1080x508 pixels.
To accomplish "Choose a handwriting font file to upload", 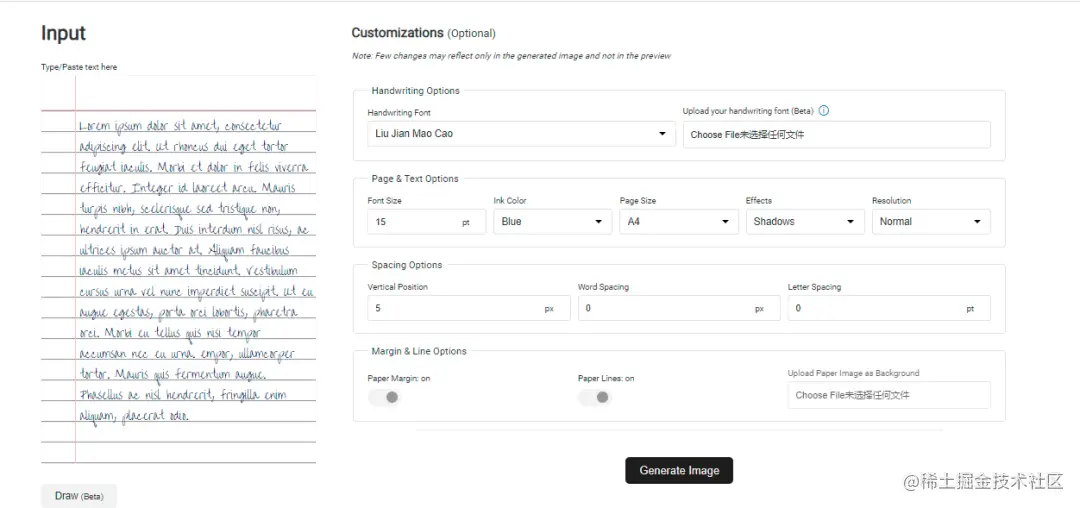I will [836, 134].
